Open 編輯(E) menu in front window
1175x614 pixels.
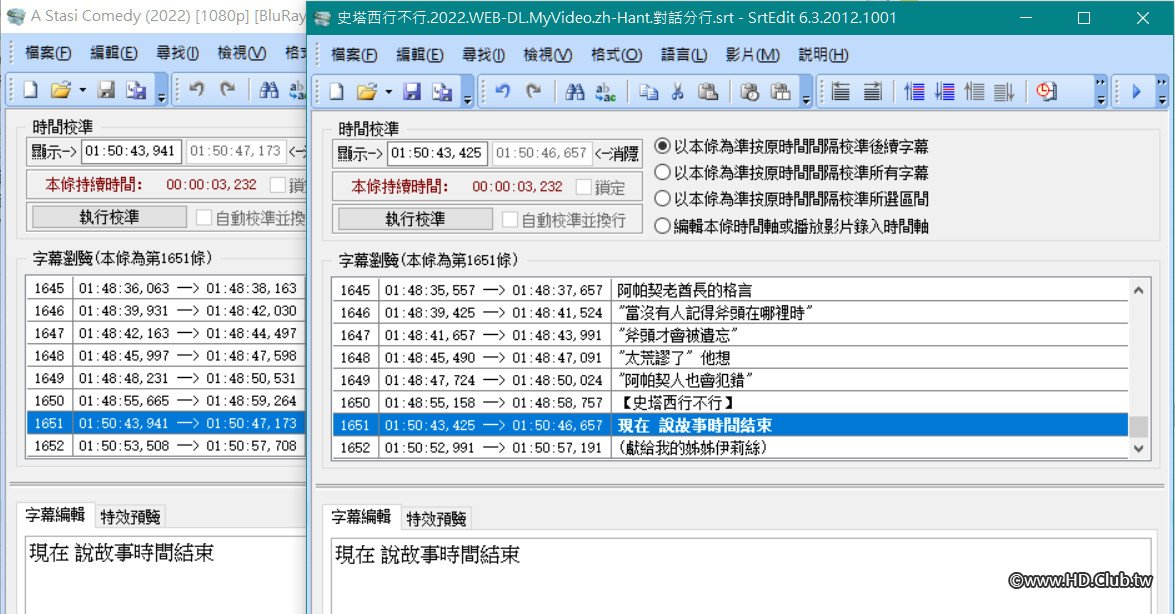(420, 55)
